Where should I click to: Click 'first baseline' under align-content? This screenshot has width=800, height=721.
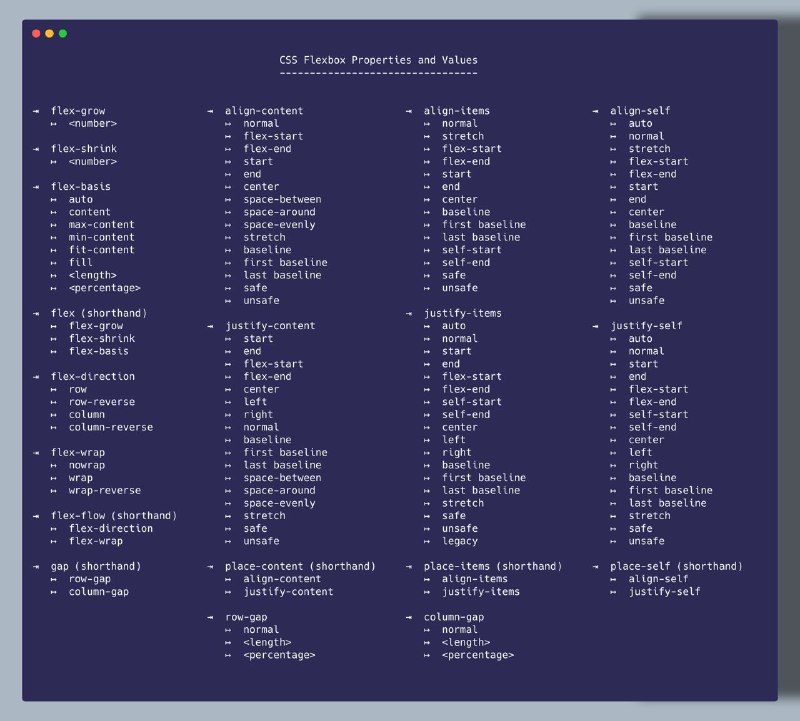285,263
